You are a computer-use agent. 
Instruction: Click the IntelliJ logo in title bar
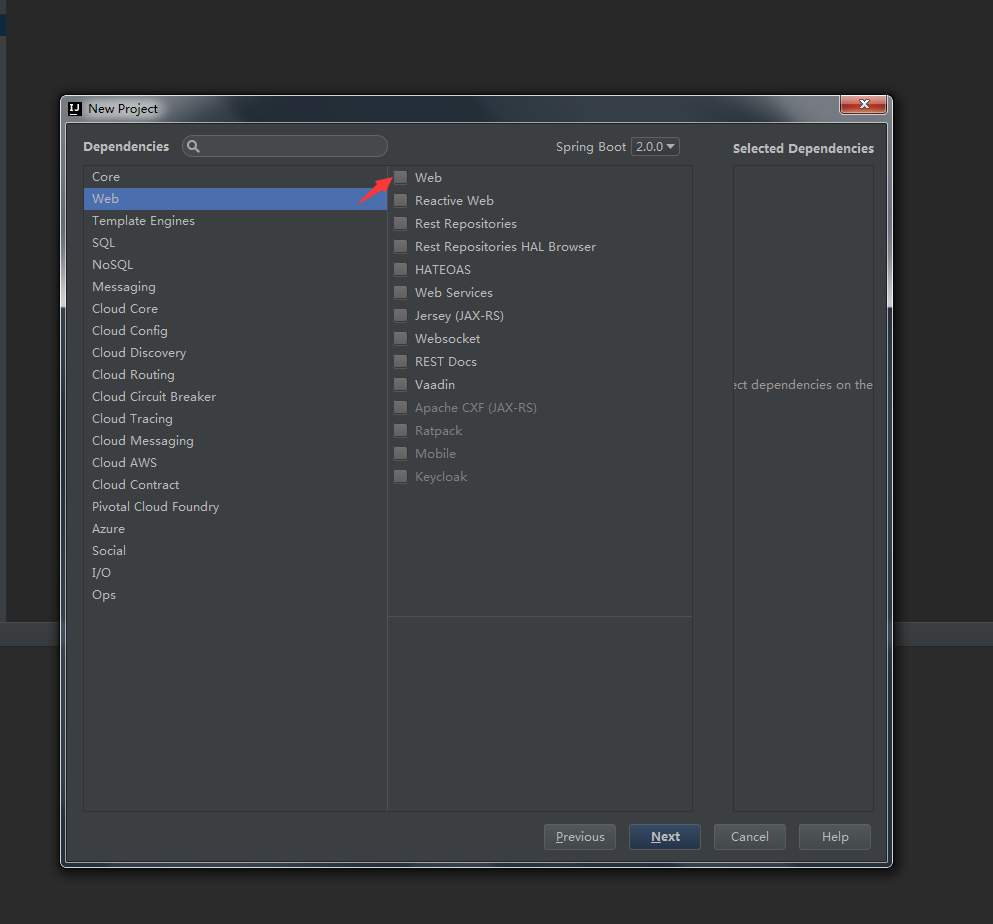[75, 108]
